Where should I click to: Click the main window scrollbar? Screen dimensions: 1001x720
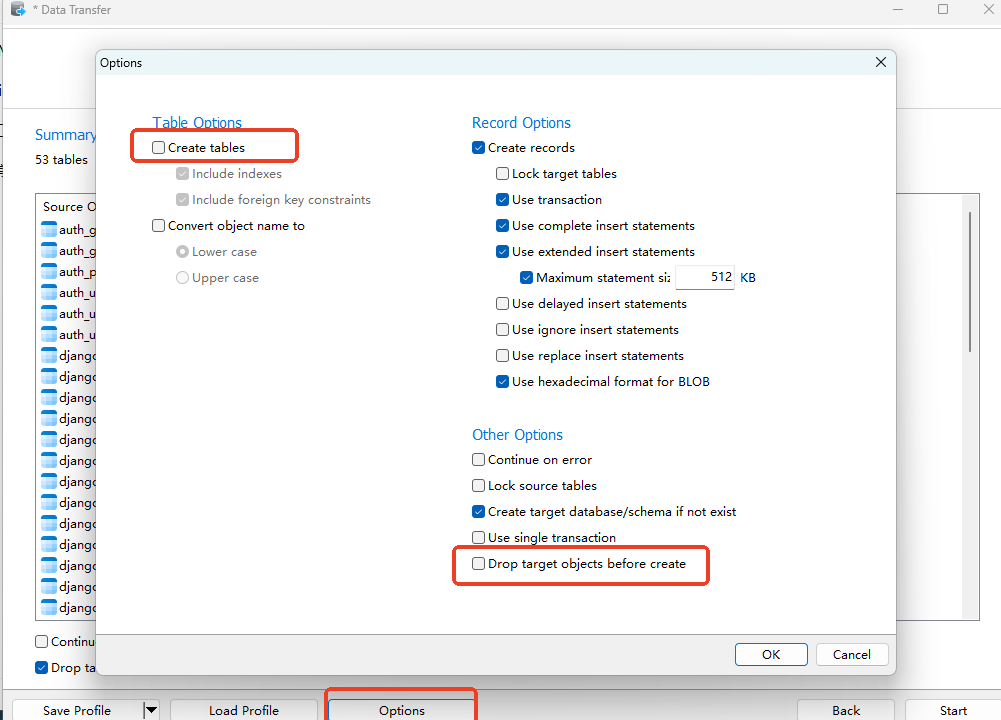pos(970,281)
